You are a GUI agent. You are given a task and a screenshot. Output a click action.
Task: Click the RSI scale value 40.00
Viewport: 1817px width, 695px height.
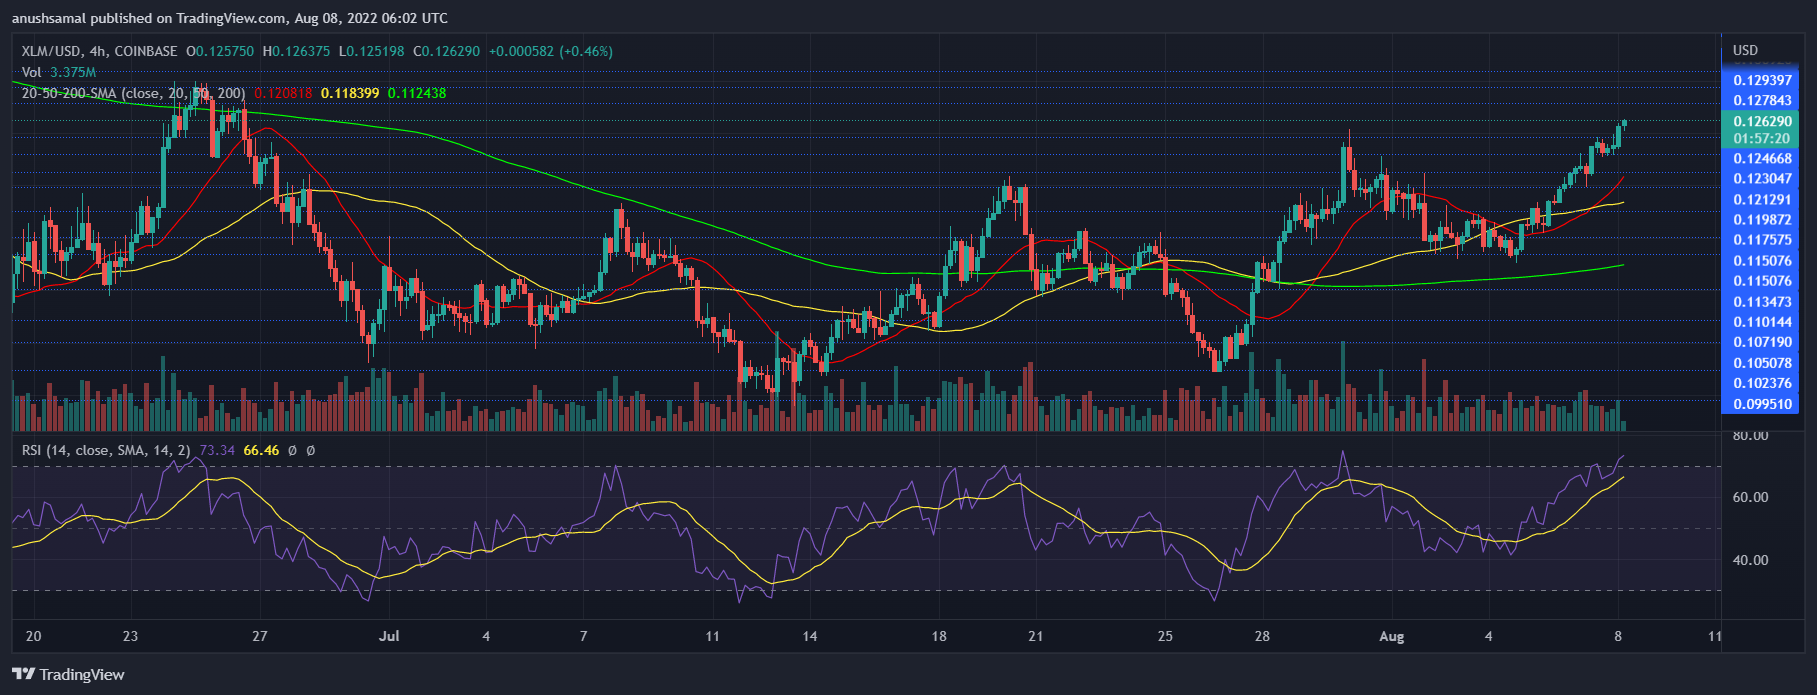click(x=1750, y=560)
